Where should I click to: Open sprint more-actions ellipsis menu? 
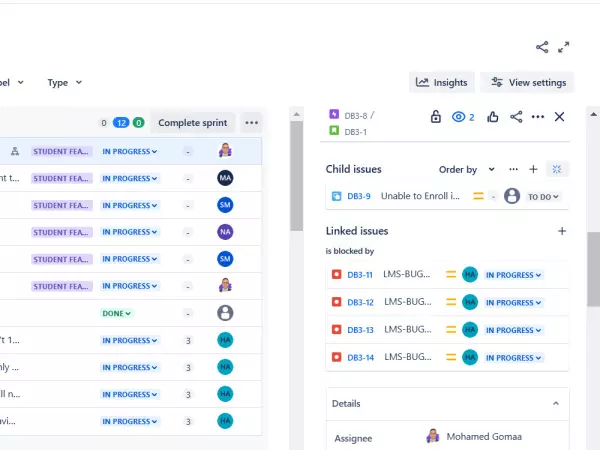point(251,123)
